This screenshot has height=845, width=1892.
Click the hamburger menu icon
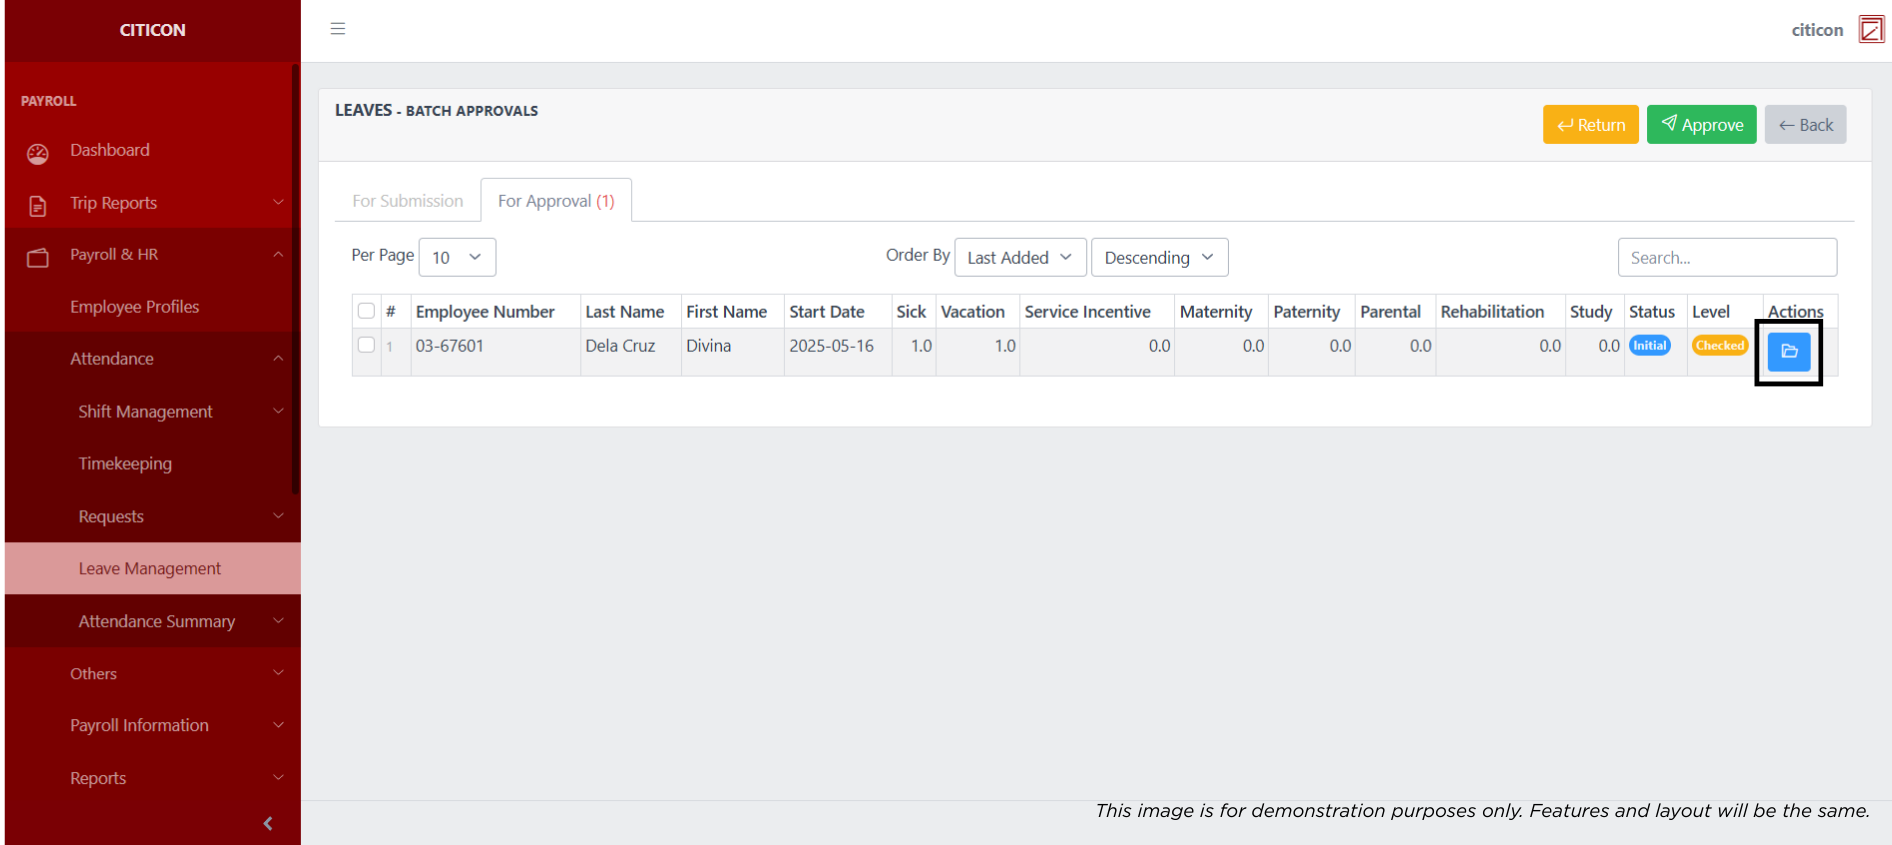[x=338, y=29]
